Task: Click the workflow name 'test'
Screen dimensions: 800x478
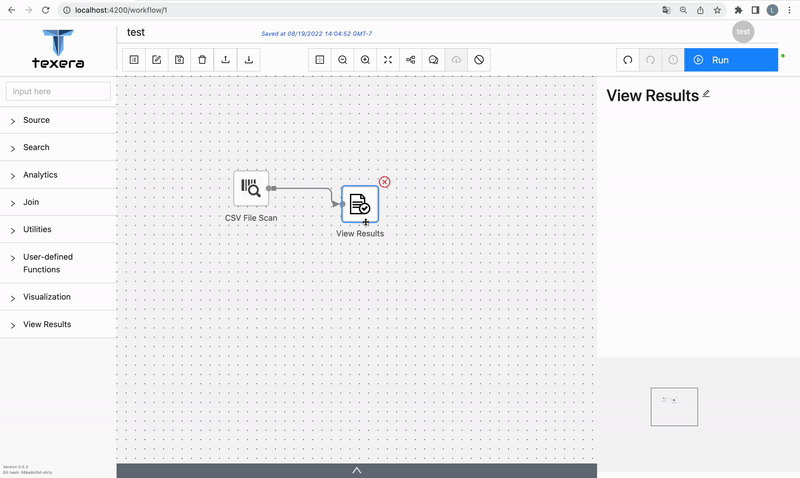Action: click(x=136, y=32)
